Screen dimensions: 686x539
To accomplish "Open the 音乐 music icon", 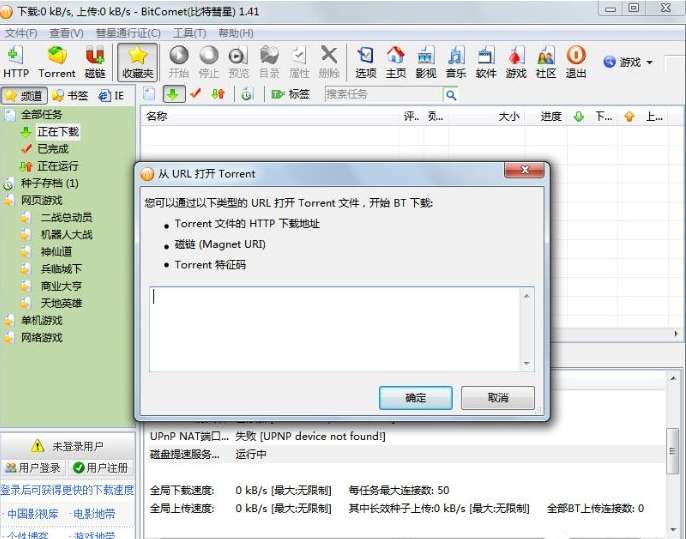I will pyautogui.click(x=456, y=62).
